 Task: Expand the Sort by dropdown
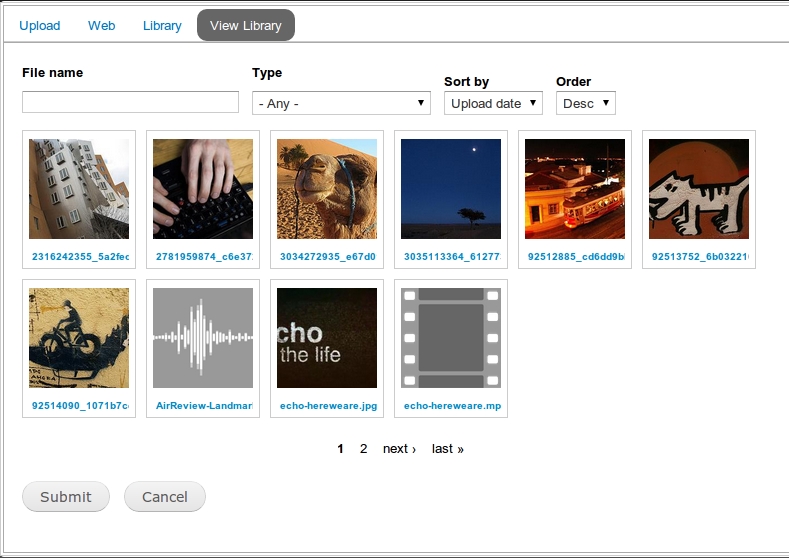click(493, 103)
